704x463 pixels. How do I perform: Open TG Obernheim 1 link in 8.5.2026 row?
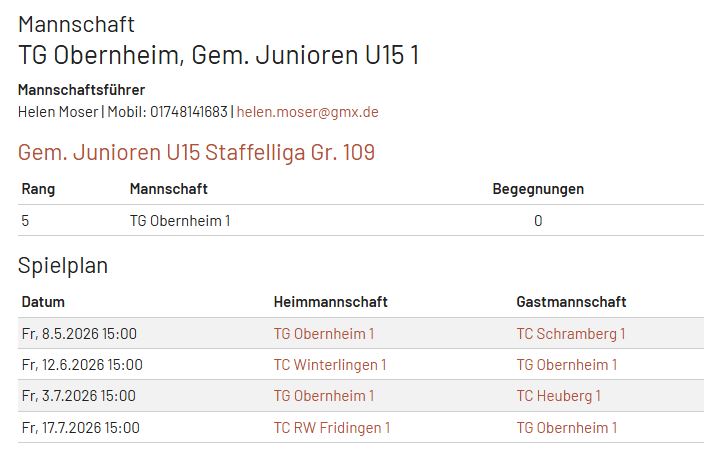point(323,334)
